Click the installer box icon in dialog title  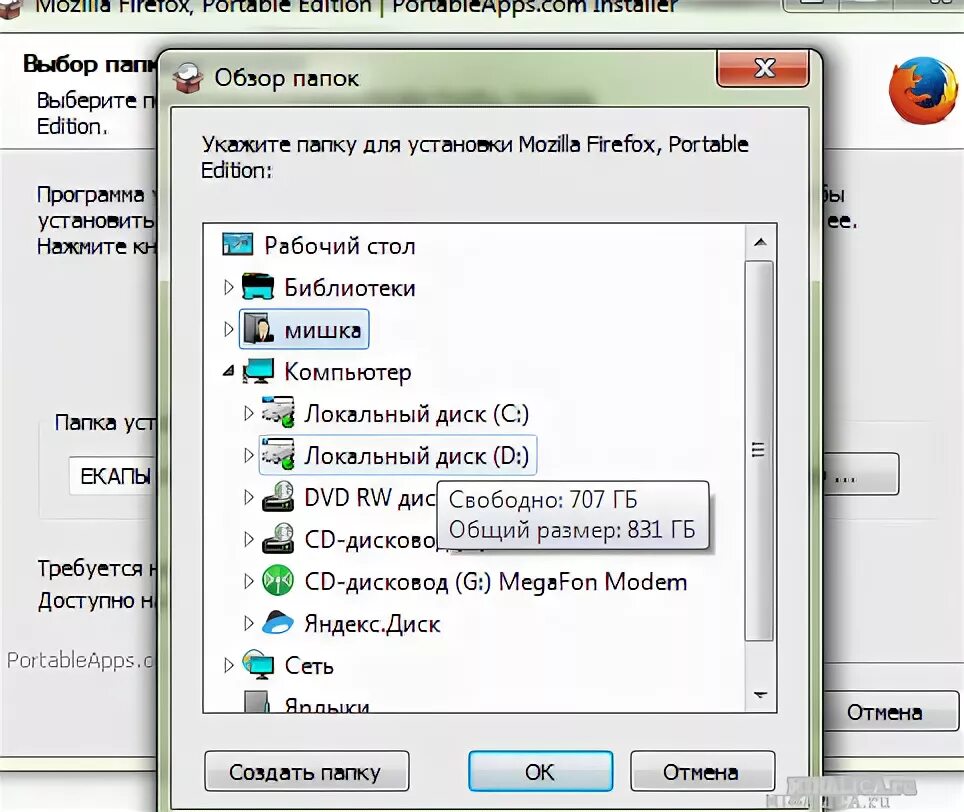coord(188,79)
